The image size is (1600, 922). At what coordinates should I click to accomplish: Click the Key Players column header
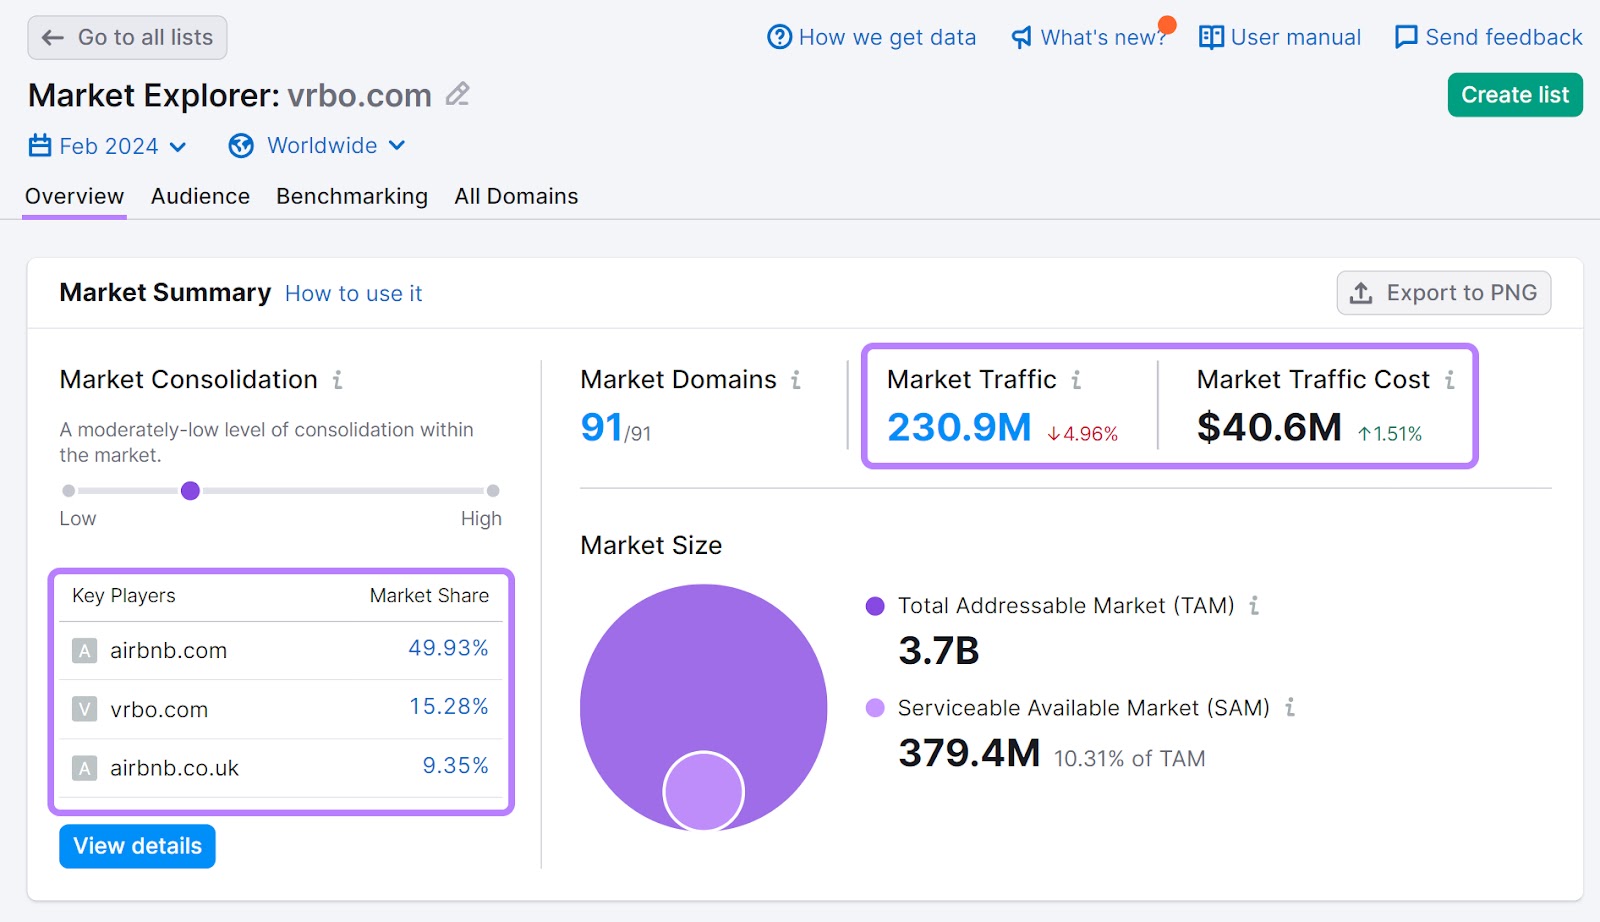coord(124,596)
